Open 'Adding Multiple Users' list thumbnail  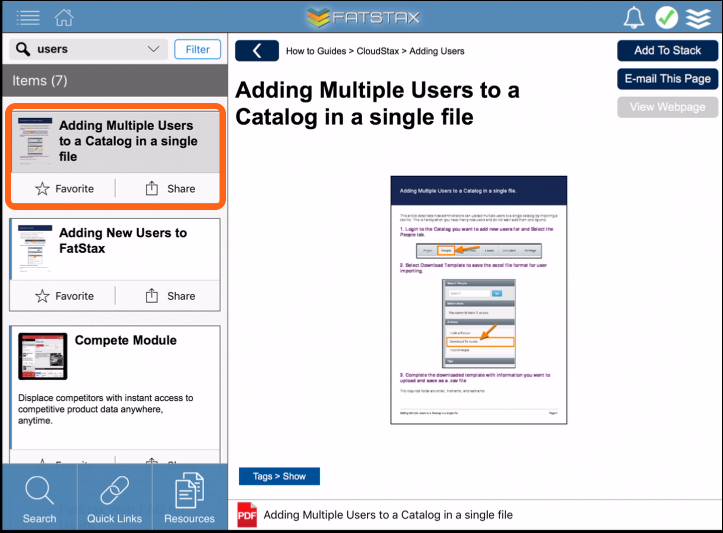tap(35, 141)
